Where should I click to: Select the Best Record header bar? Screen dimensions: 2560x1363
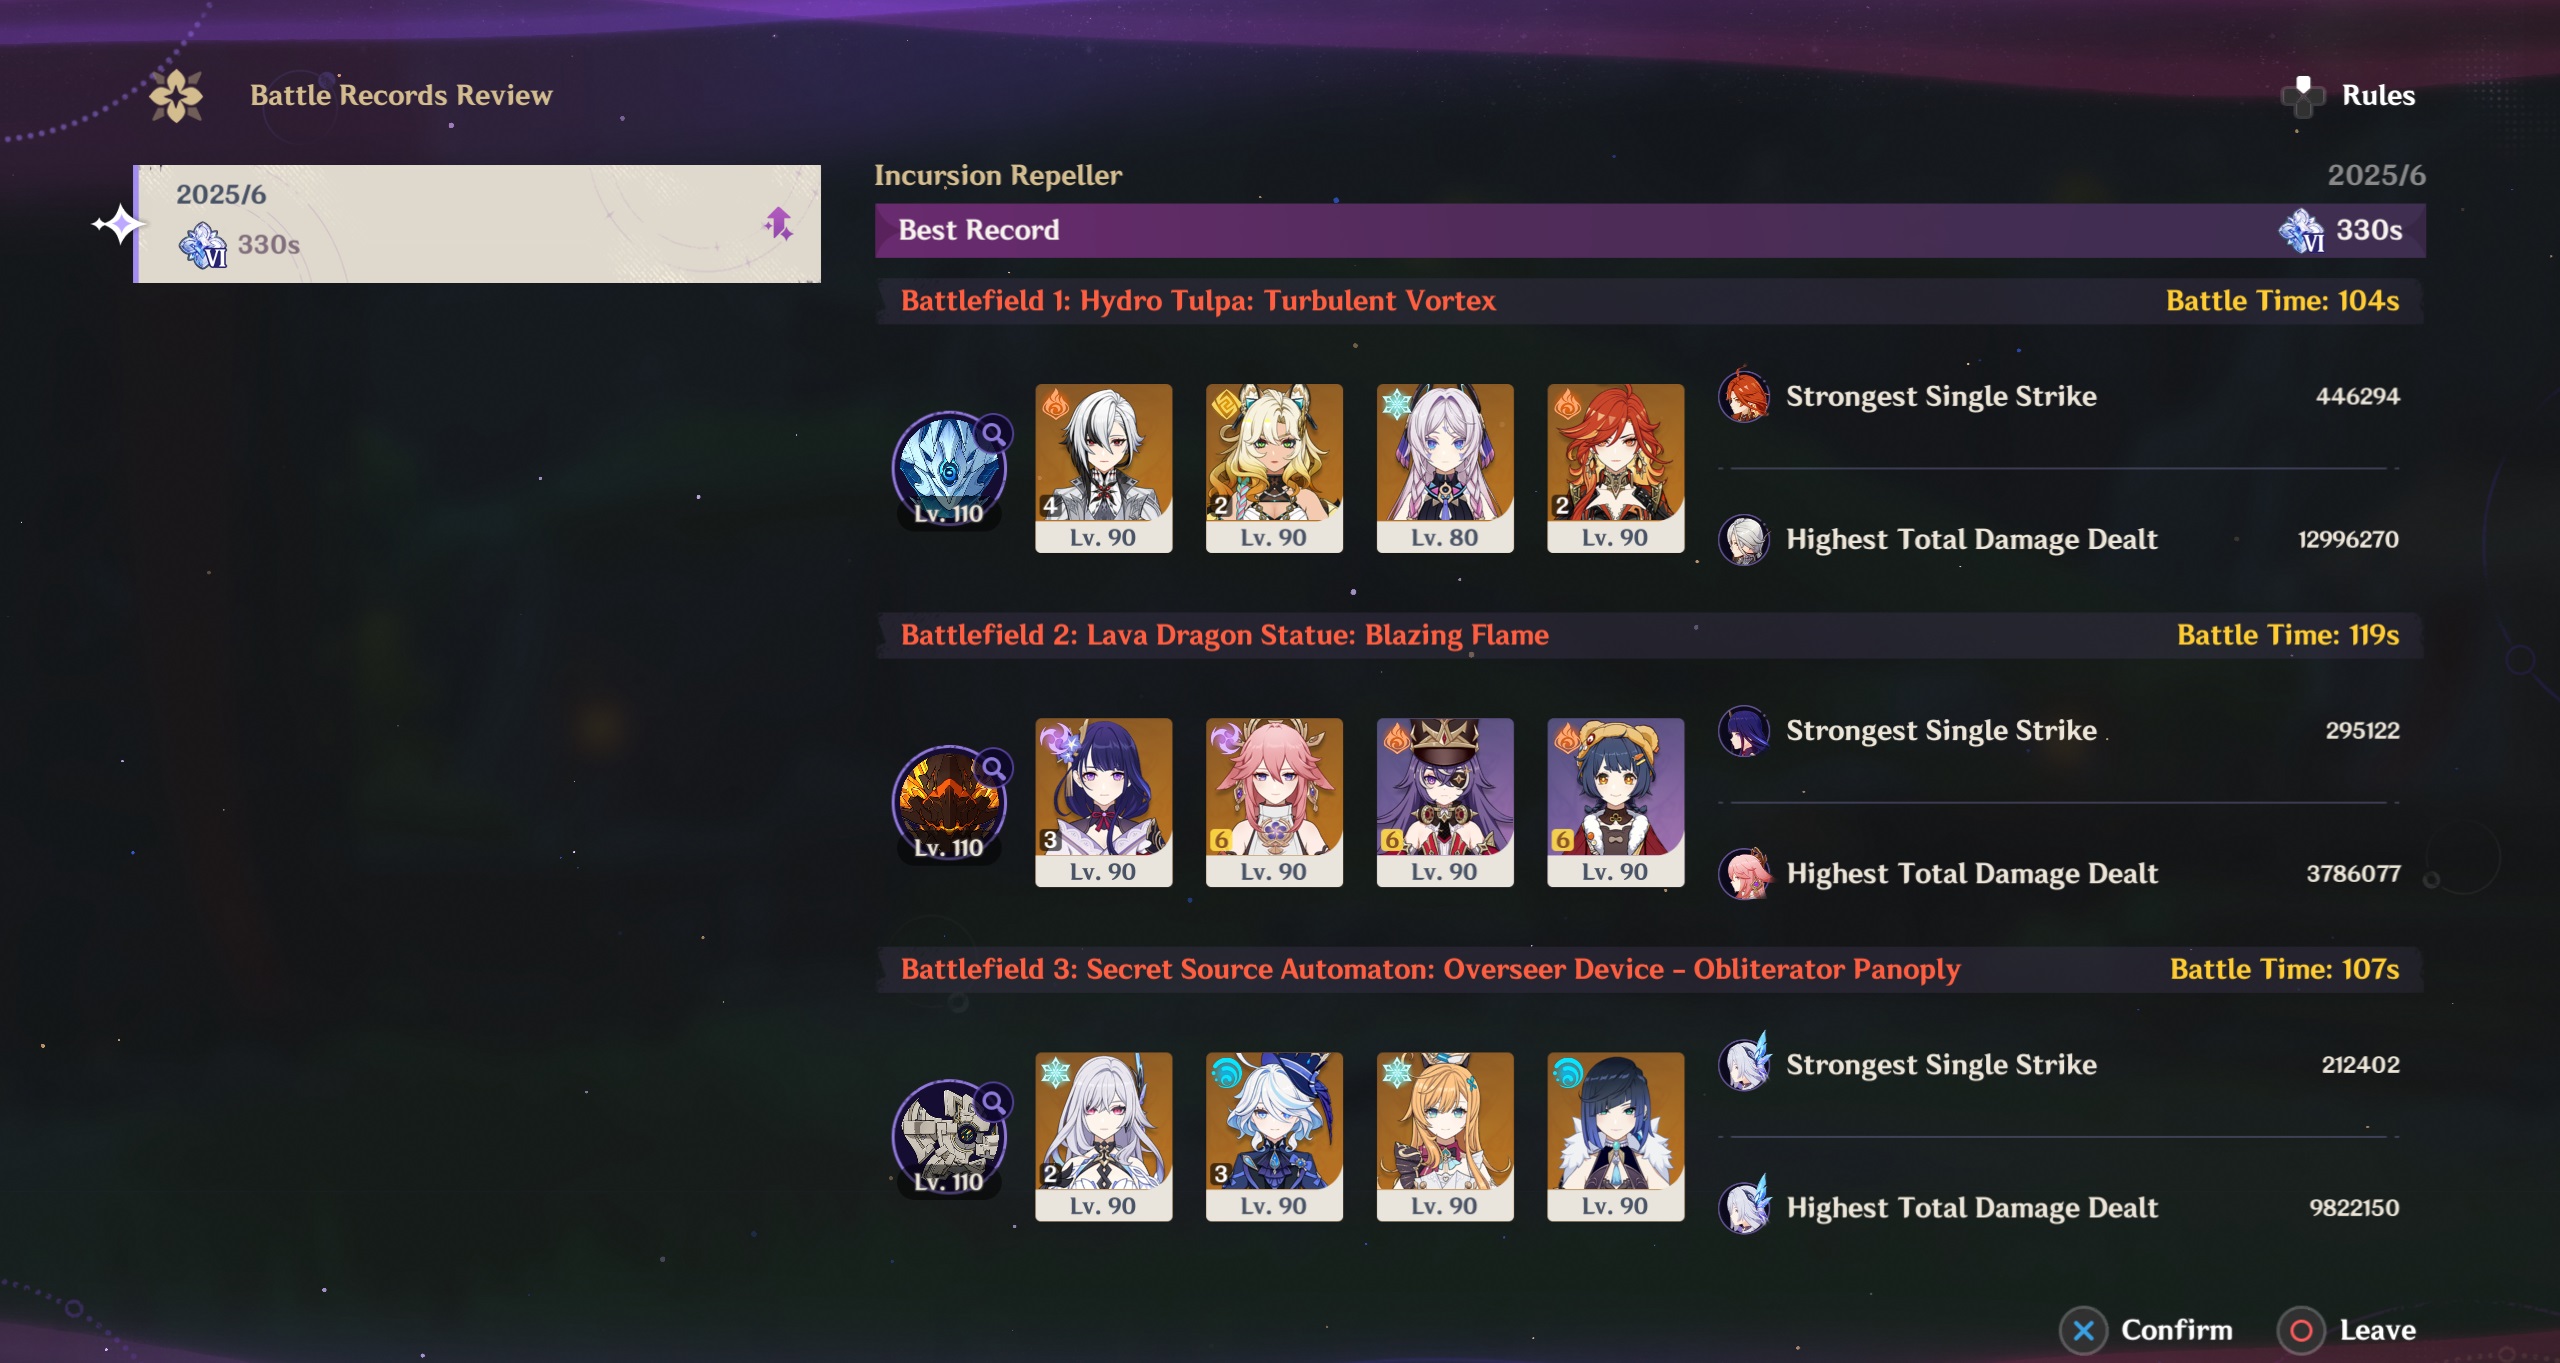coord(1650,230)
